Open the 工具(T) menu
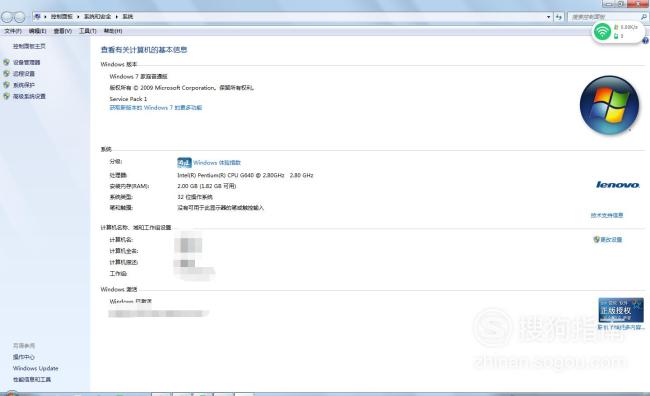The image size is (650, 396). pos(87,31)
